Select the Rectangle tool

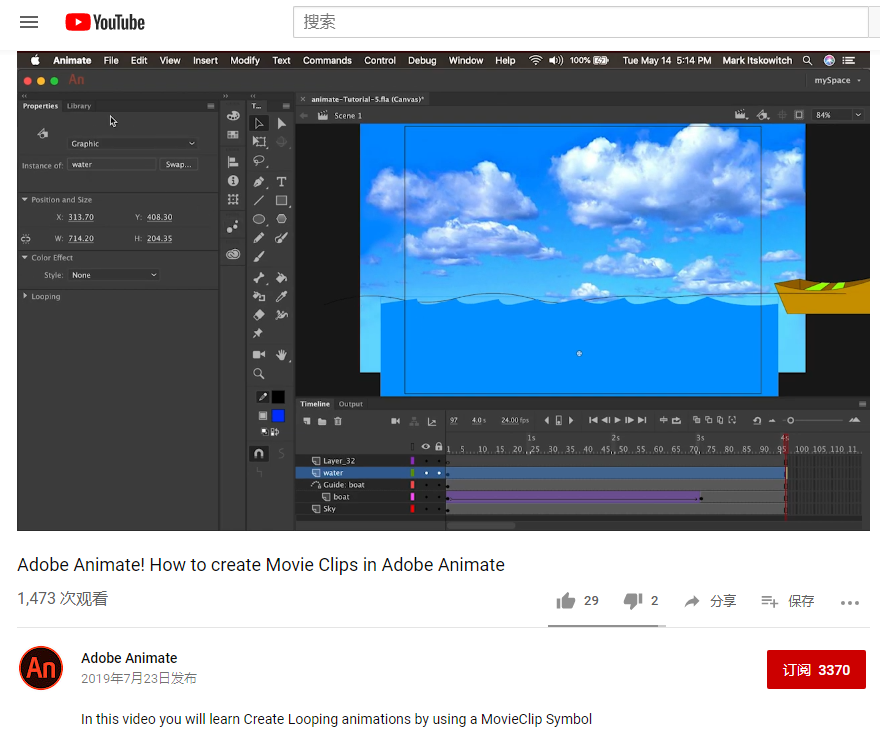coord(282,200)
